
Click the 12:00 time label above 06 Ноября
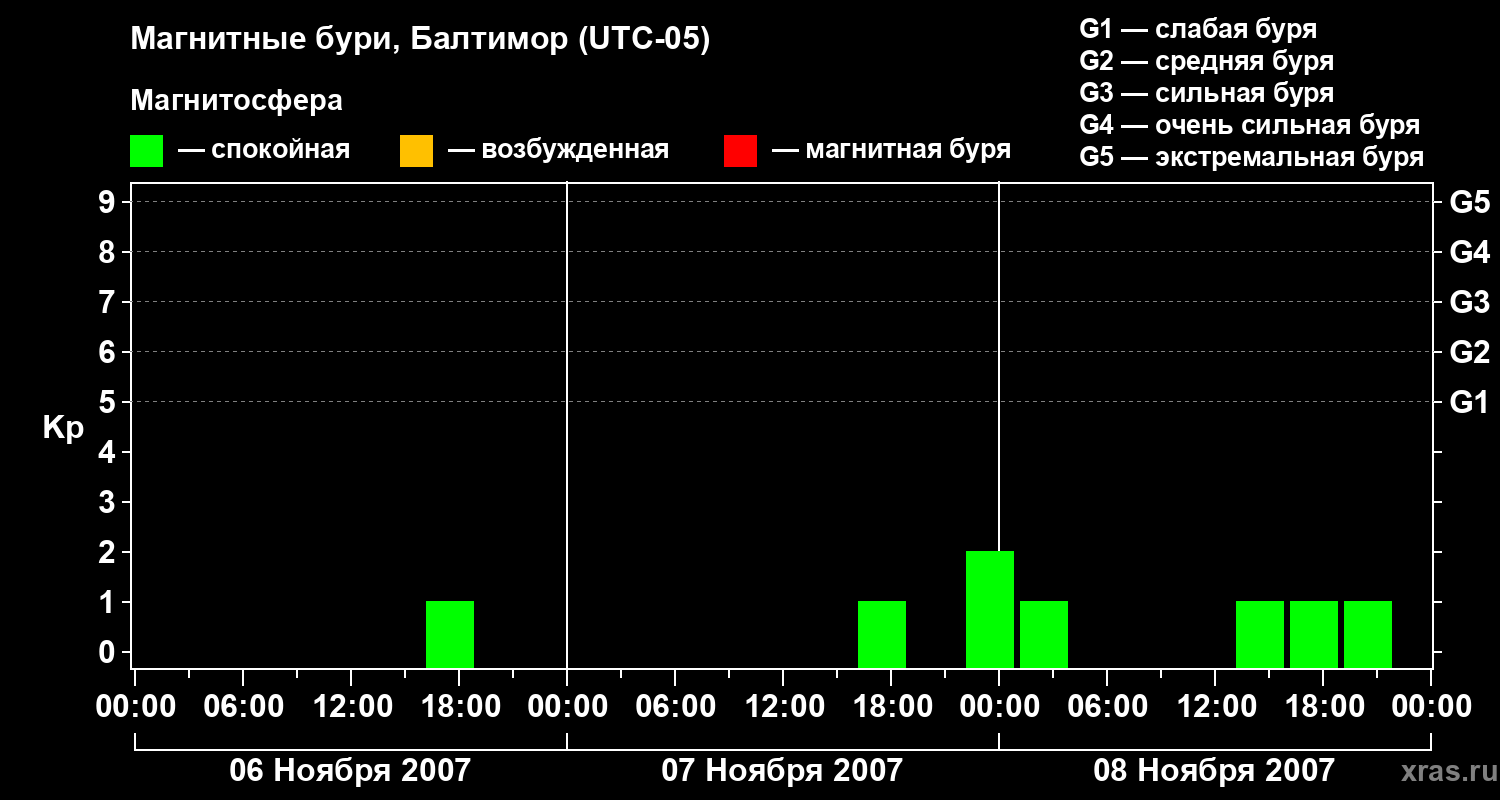(351, 706)
